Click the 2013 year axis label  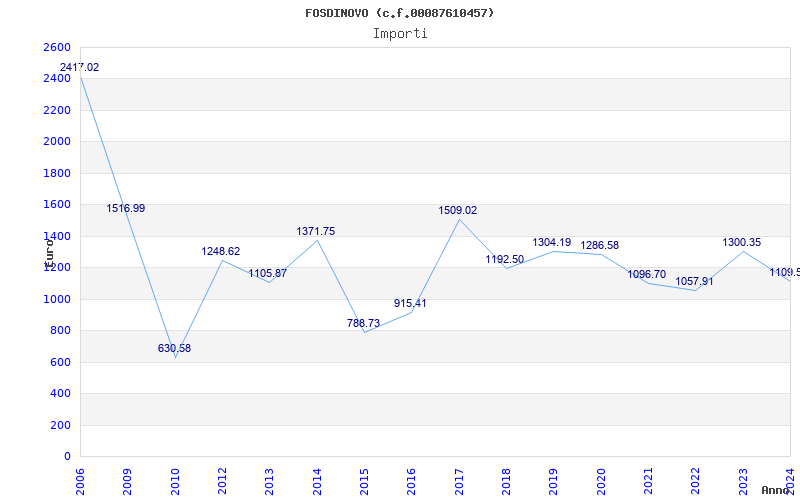click(x=269, y=482)
